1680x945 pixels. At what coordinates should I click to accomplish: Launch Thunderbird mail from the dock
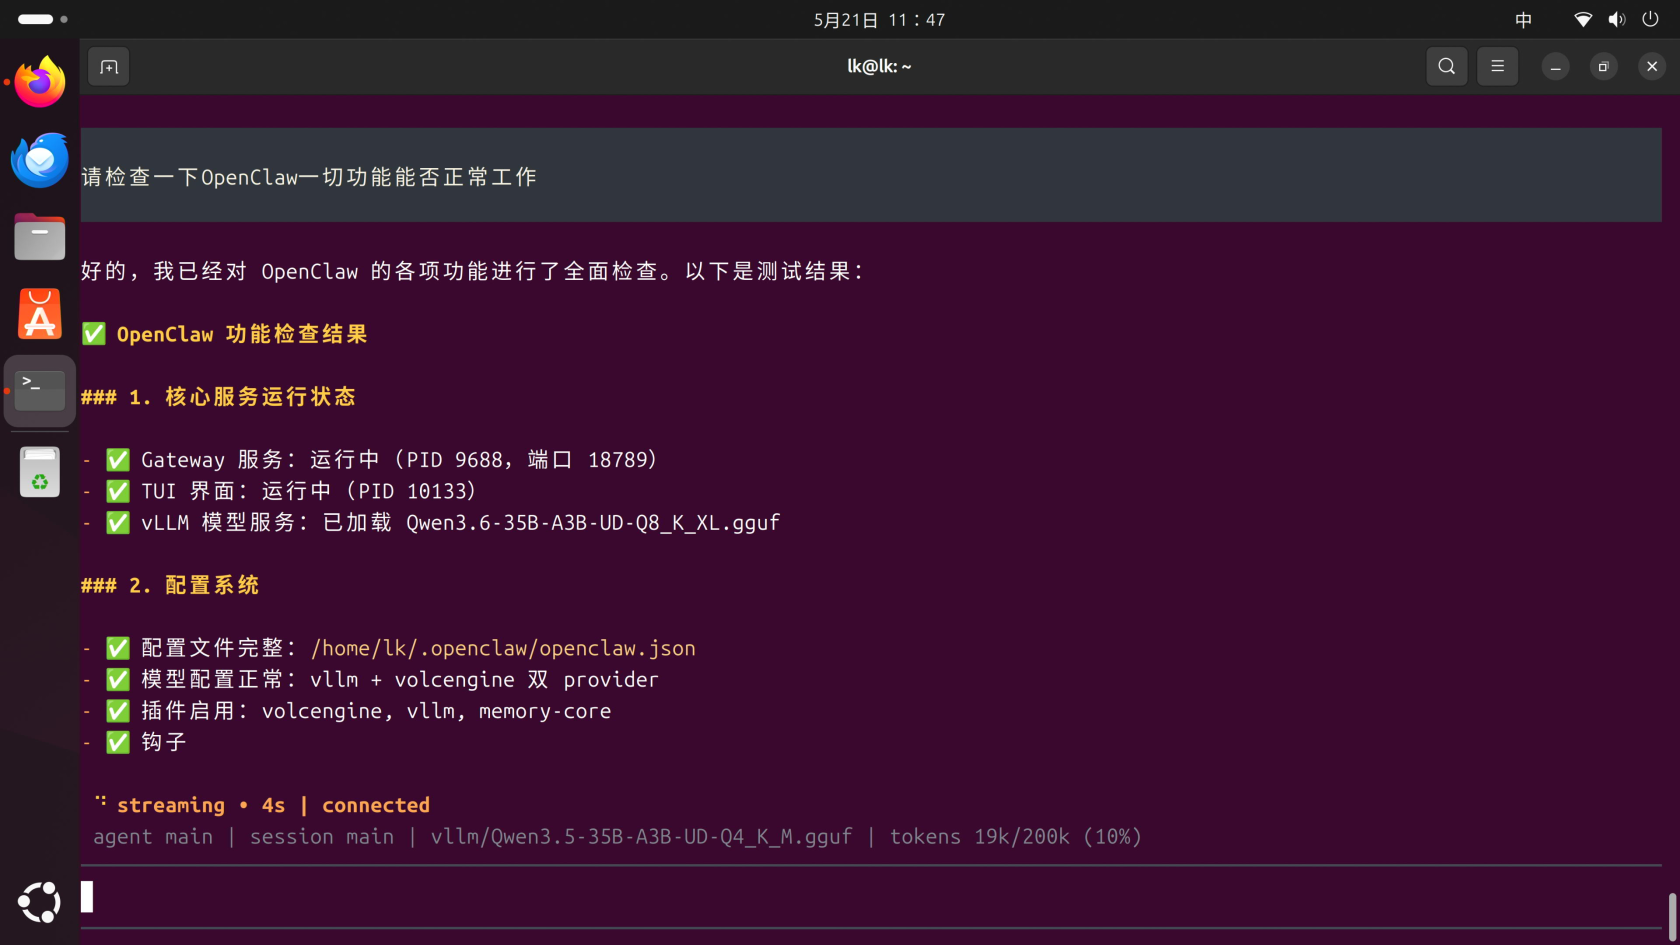(40, 159)
